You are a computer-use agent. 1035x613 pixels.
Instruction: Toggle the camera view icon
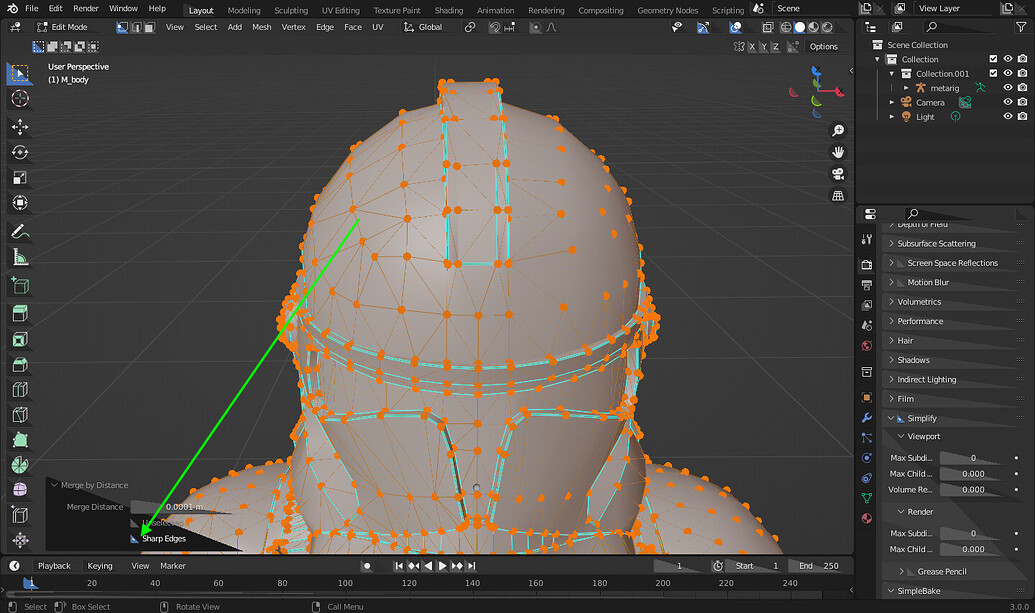click(838, 174)
